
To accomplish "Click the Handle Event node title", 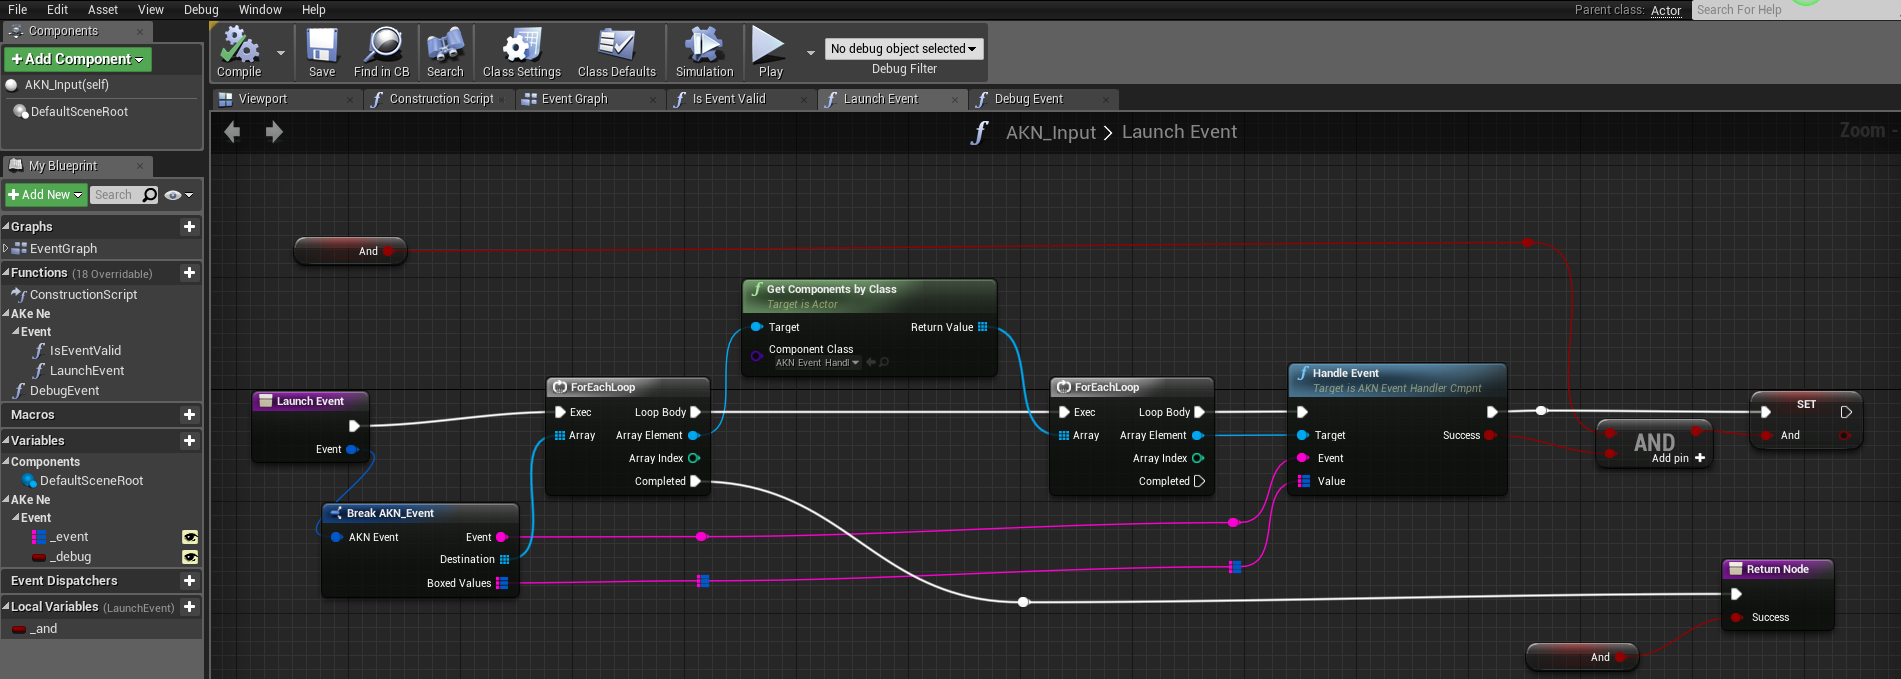I will click(1345, 373).
